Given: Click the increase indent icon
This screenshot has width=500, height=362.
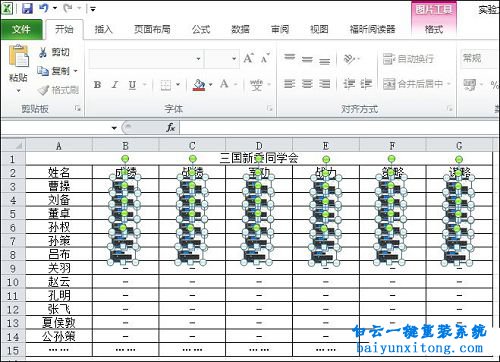Looking at the screenshot, I should 366,84.
